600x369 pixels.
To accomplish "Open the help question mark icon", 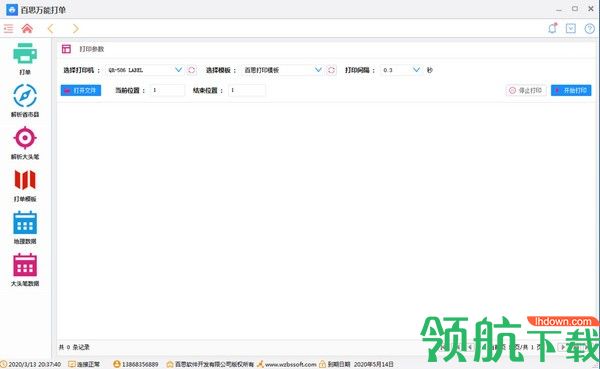I will [x=590, y=29].
